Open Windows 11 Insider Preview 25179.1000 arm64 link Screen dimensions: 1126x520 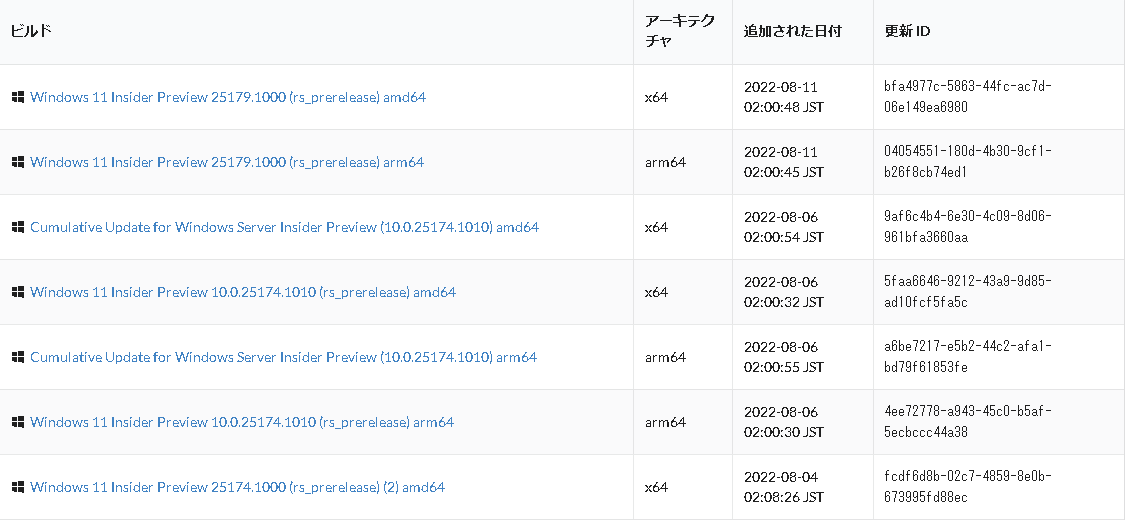[x=227, y=162]
